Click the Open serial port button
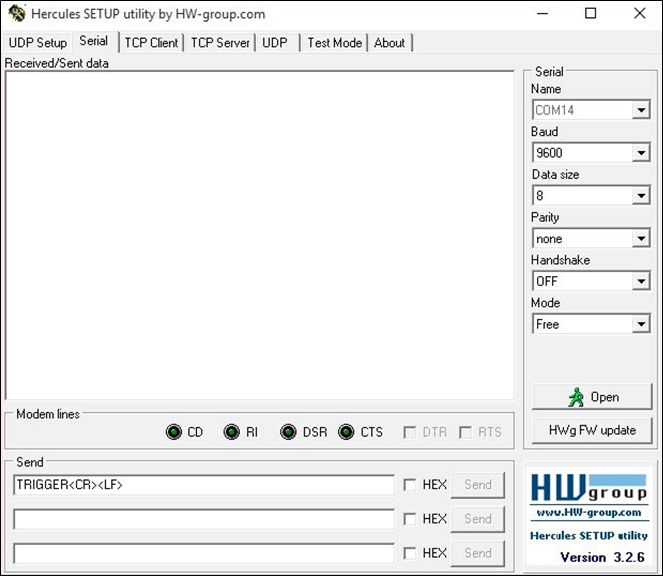 point(592,397)
